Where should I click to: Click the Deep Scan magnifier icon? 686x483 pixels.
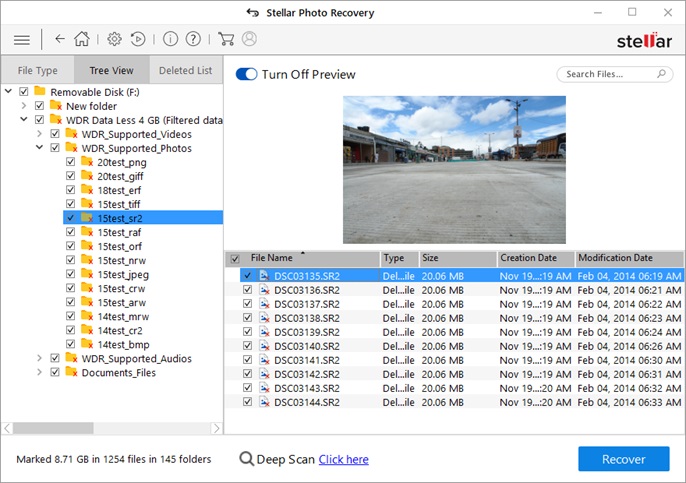pos(246,459)
